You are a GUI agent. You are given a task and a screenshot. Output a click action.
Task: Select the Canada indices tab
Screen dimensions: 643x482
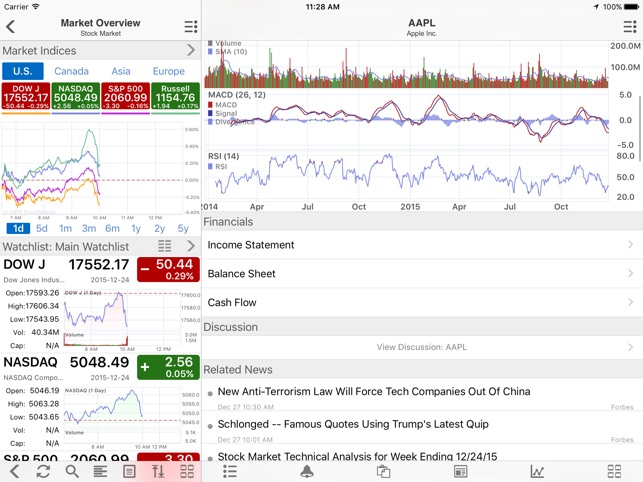(x=71, y=71)
